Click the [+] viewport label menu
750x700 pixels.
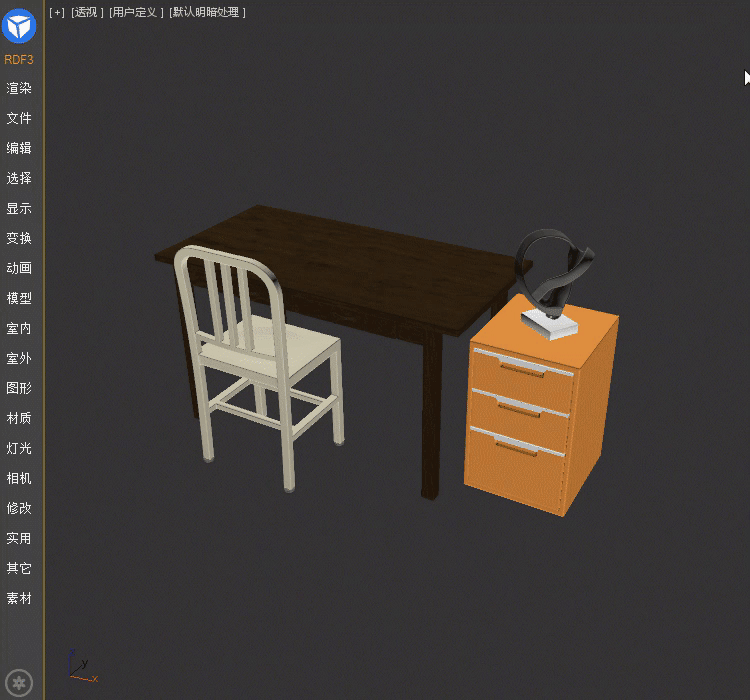coord(57,12)
